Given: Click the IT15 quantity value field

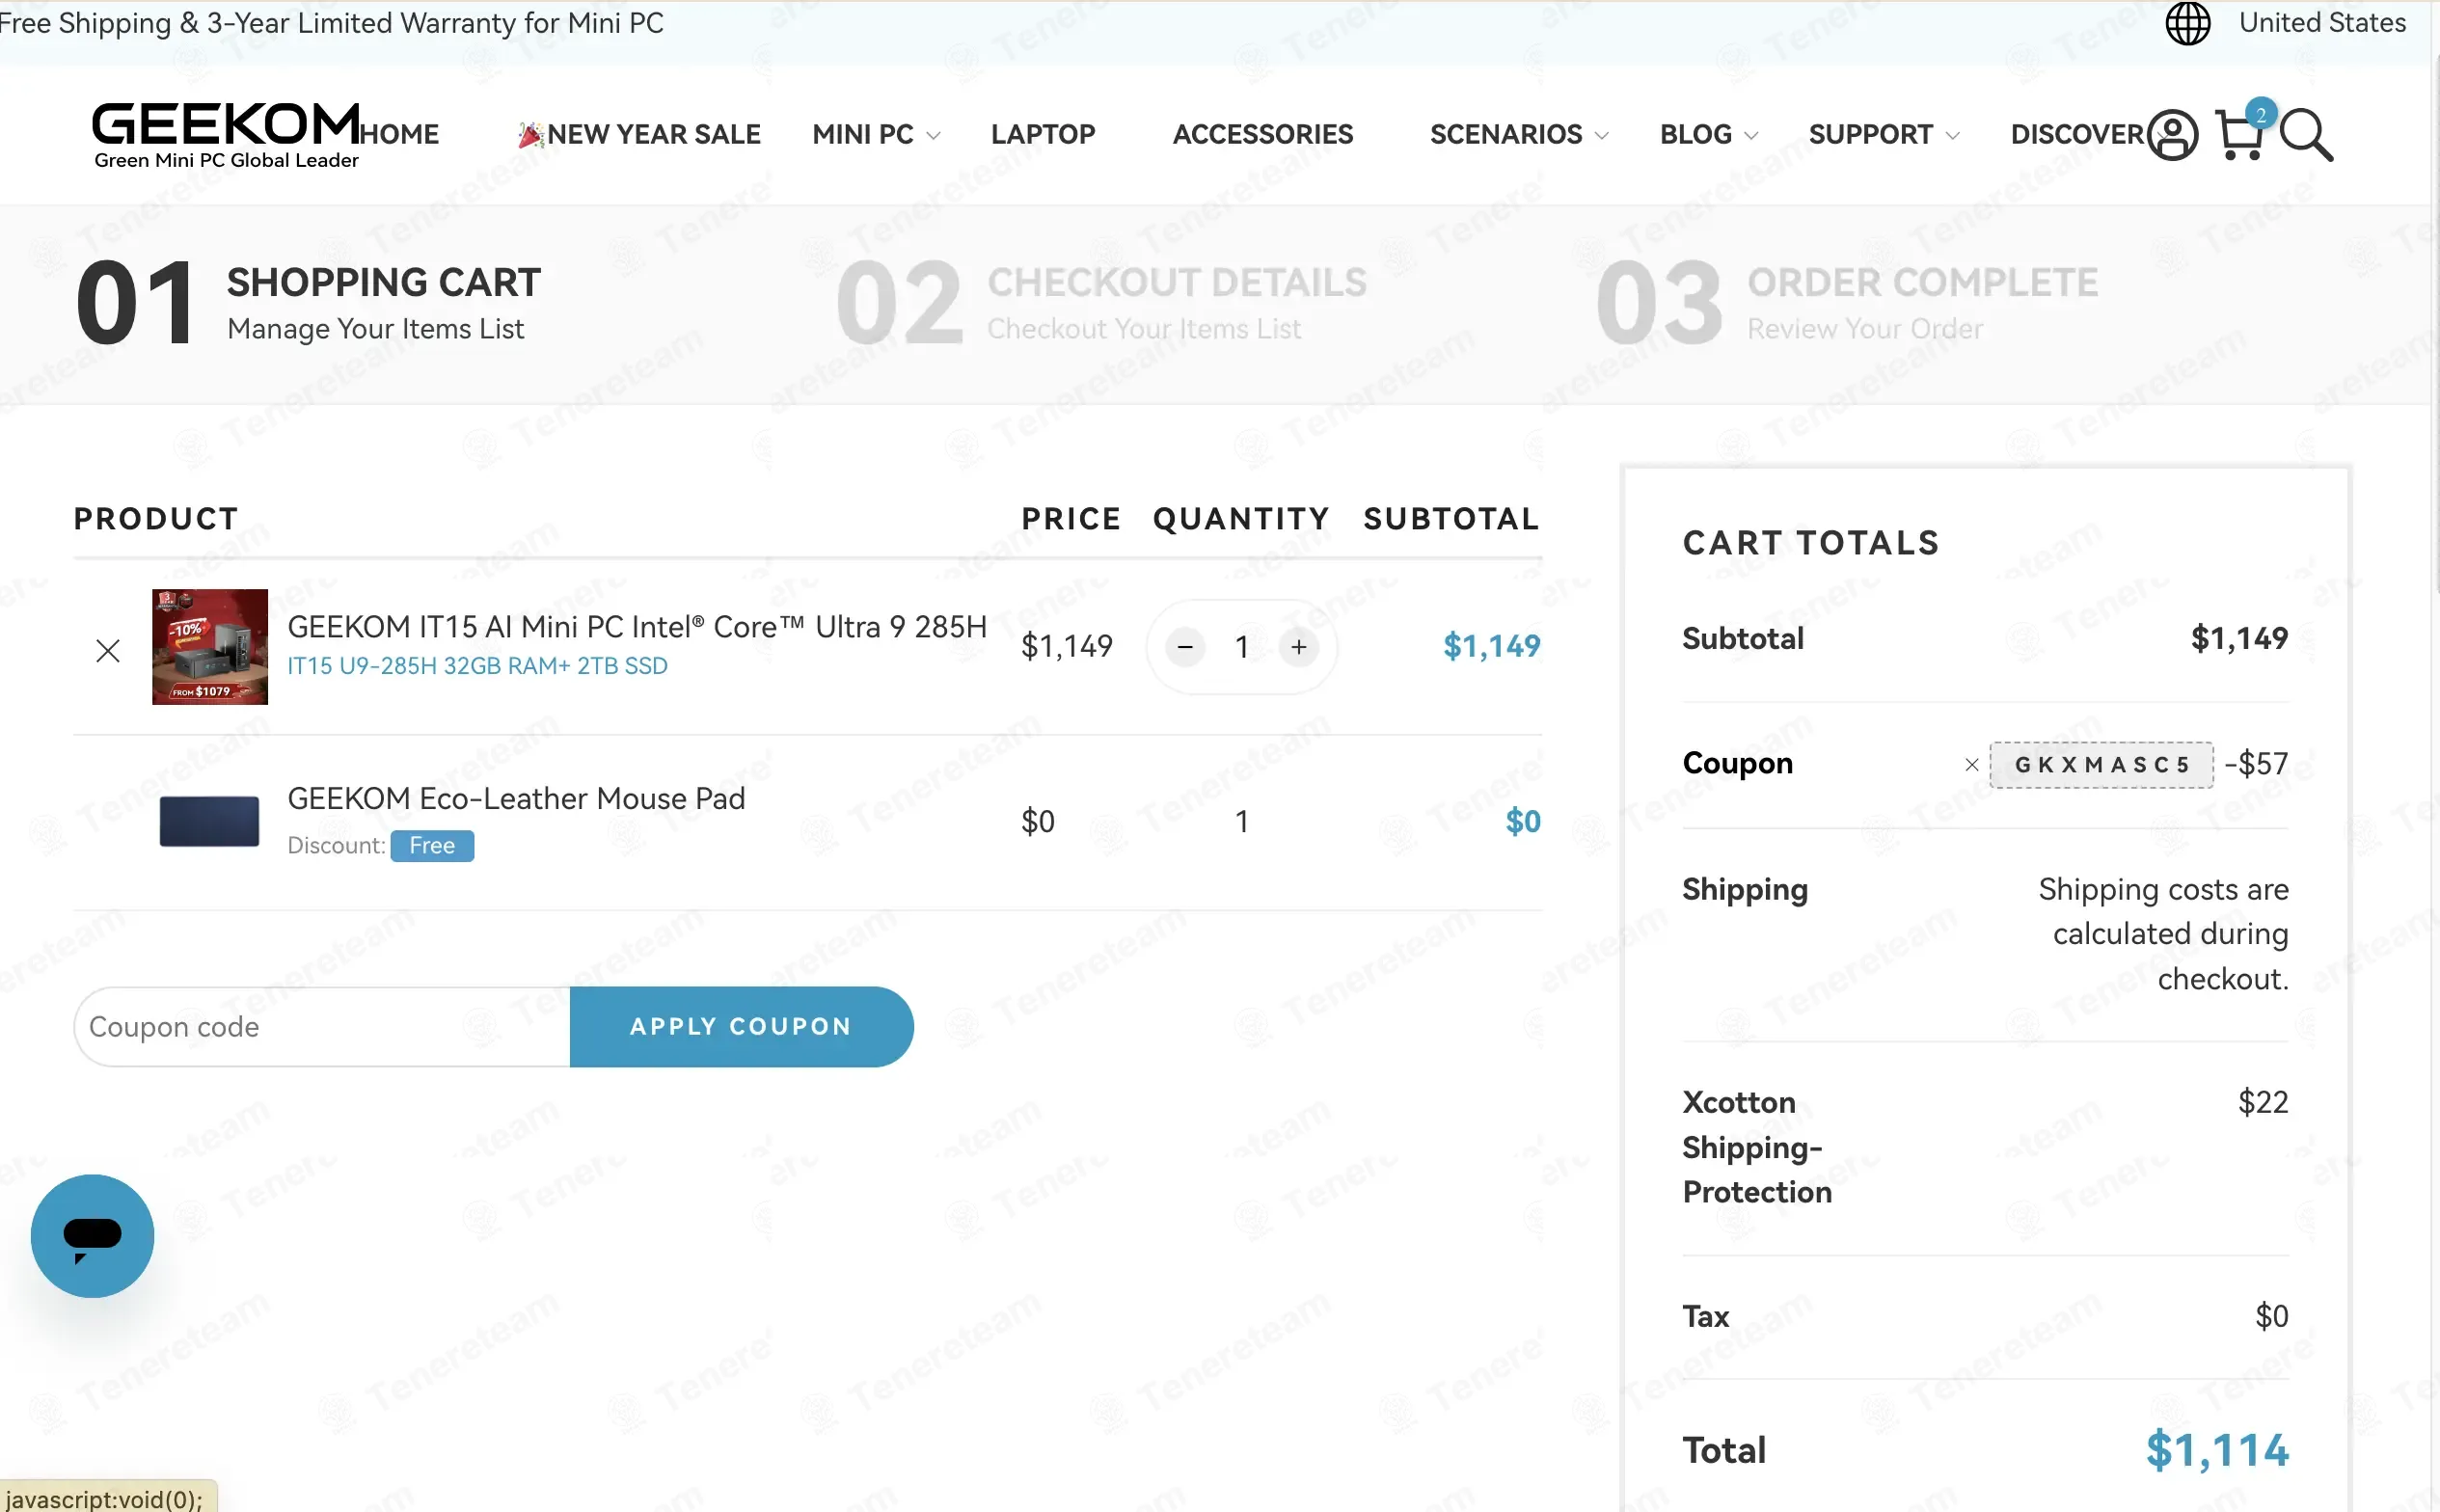Looking at the screenshot, I should [1241, 647].
